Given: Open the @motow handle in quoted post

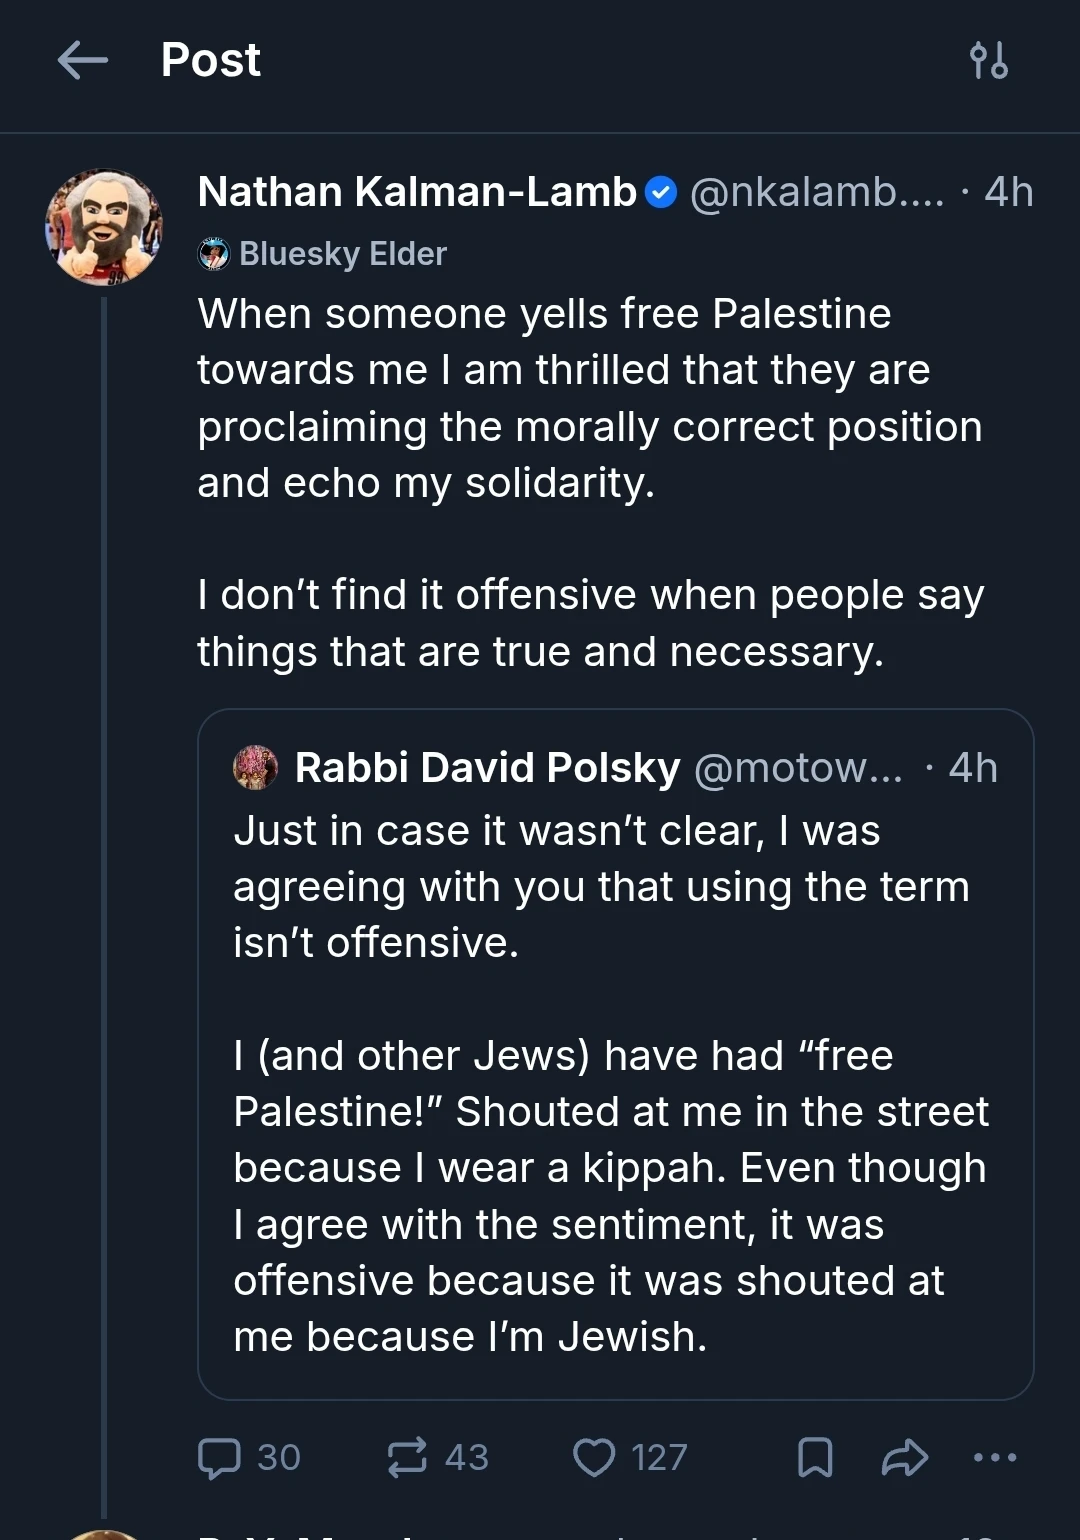Looking at the screenshot, I should [x=797, y=768].
